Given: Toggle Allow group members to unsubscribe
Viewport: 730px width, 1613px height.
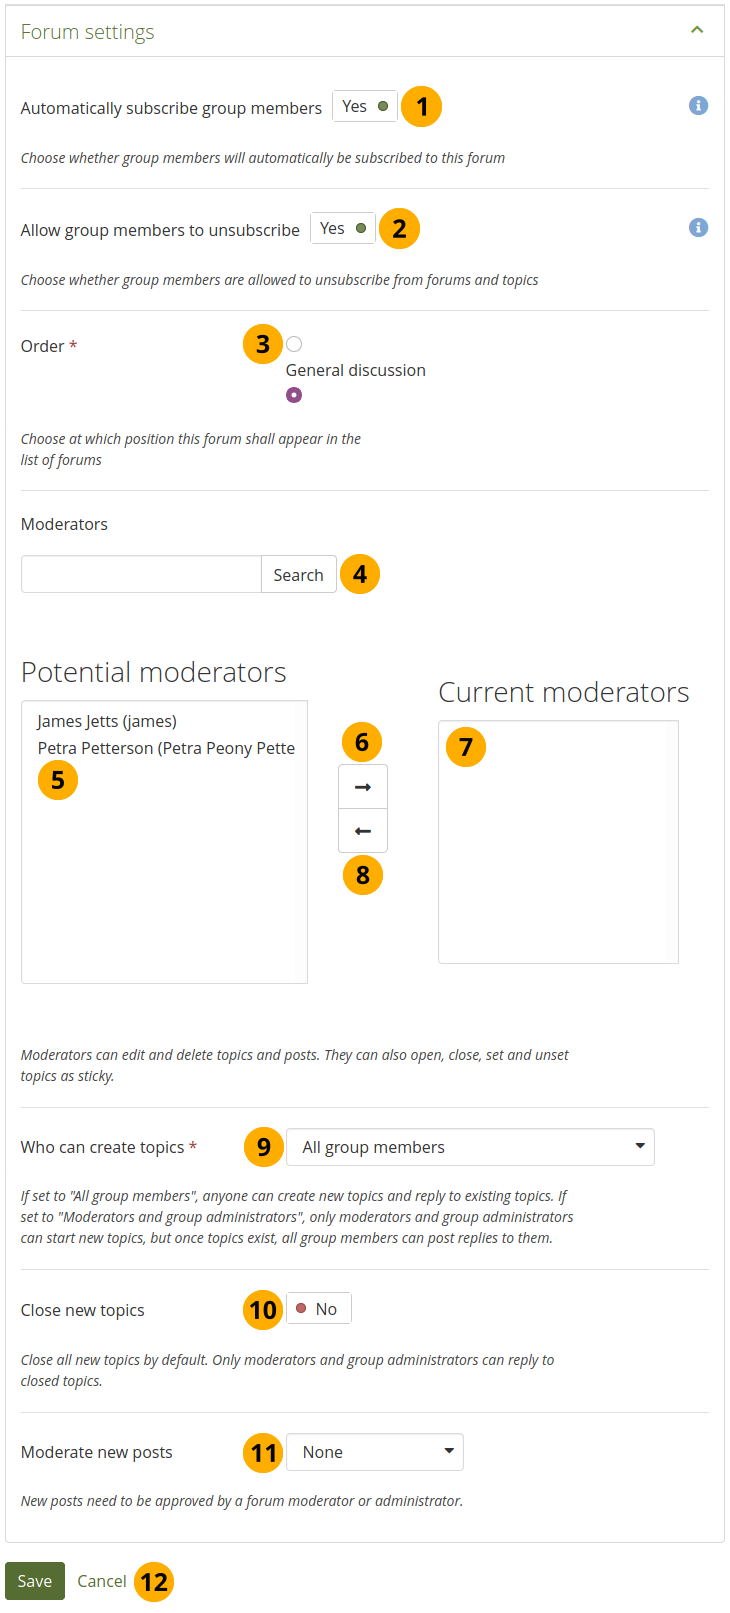Looking at the screenshot, I should (342, 228).
